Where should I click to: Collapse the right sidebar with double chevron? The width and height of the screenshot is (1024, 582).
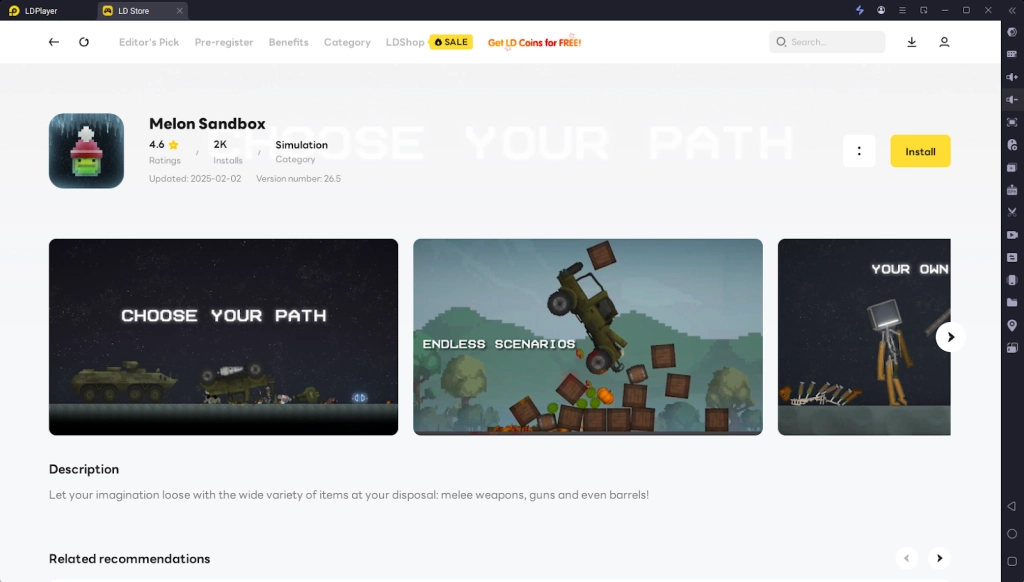1012,10
